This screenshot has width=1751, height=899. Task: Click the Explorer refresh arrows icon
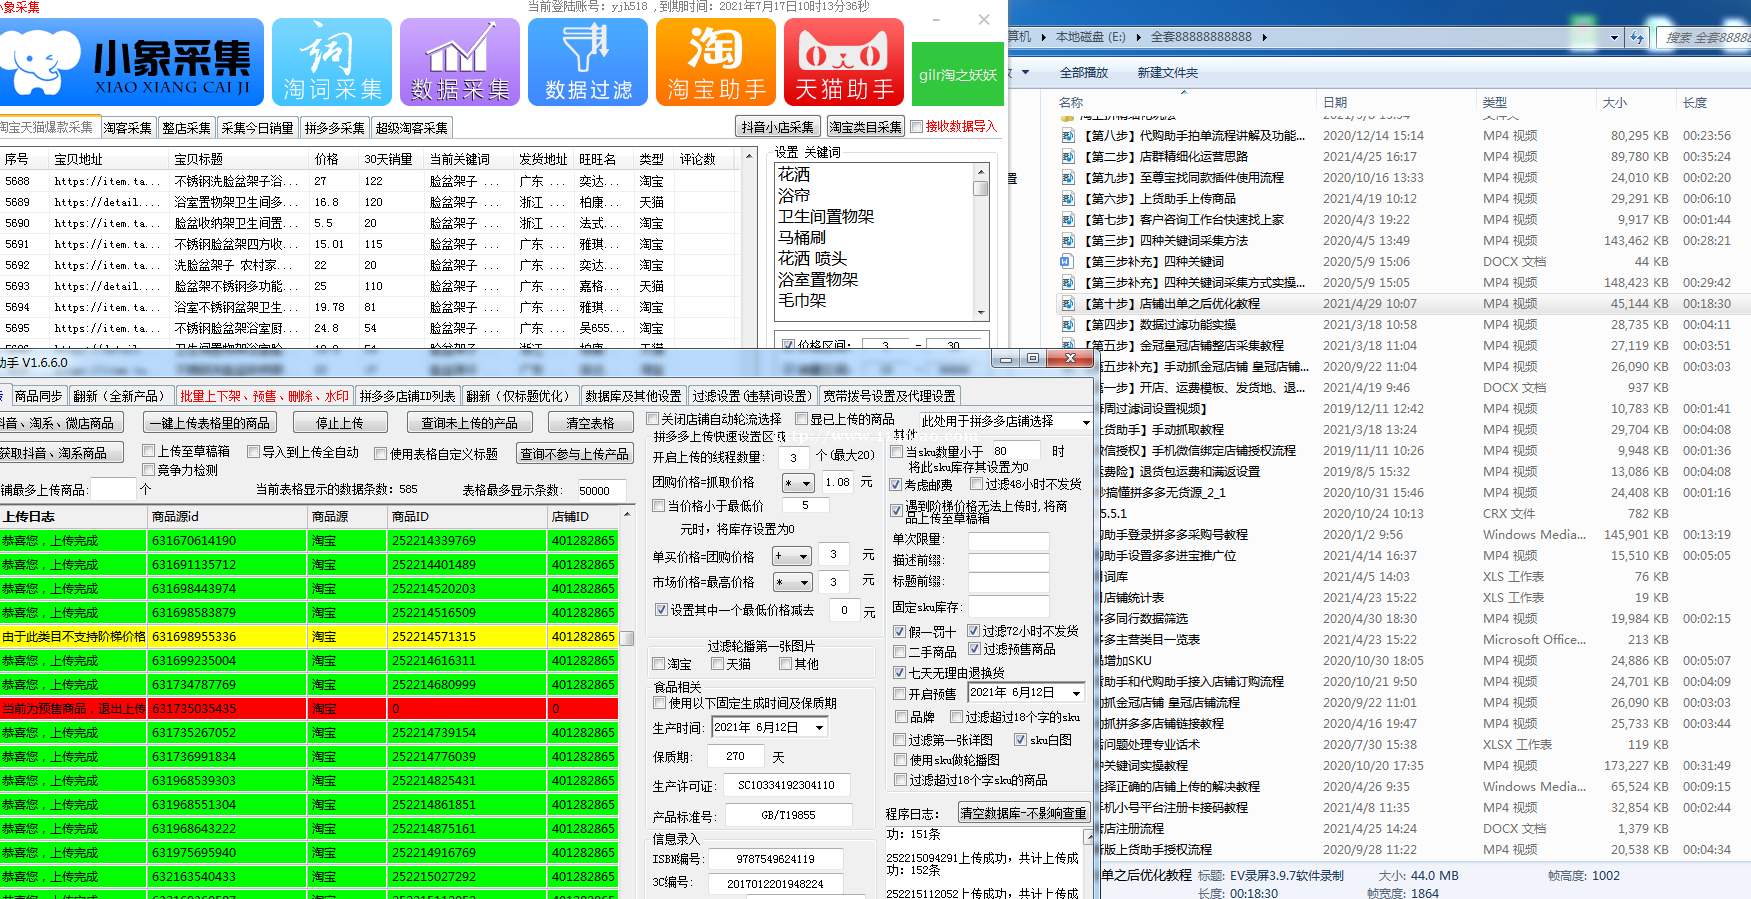click(x=1637, y=37)
